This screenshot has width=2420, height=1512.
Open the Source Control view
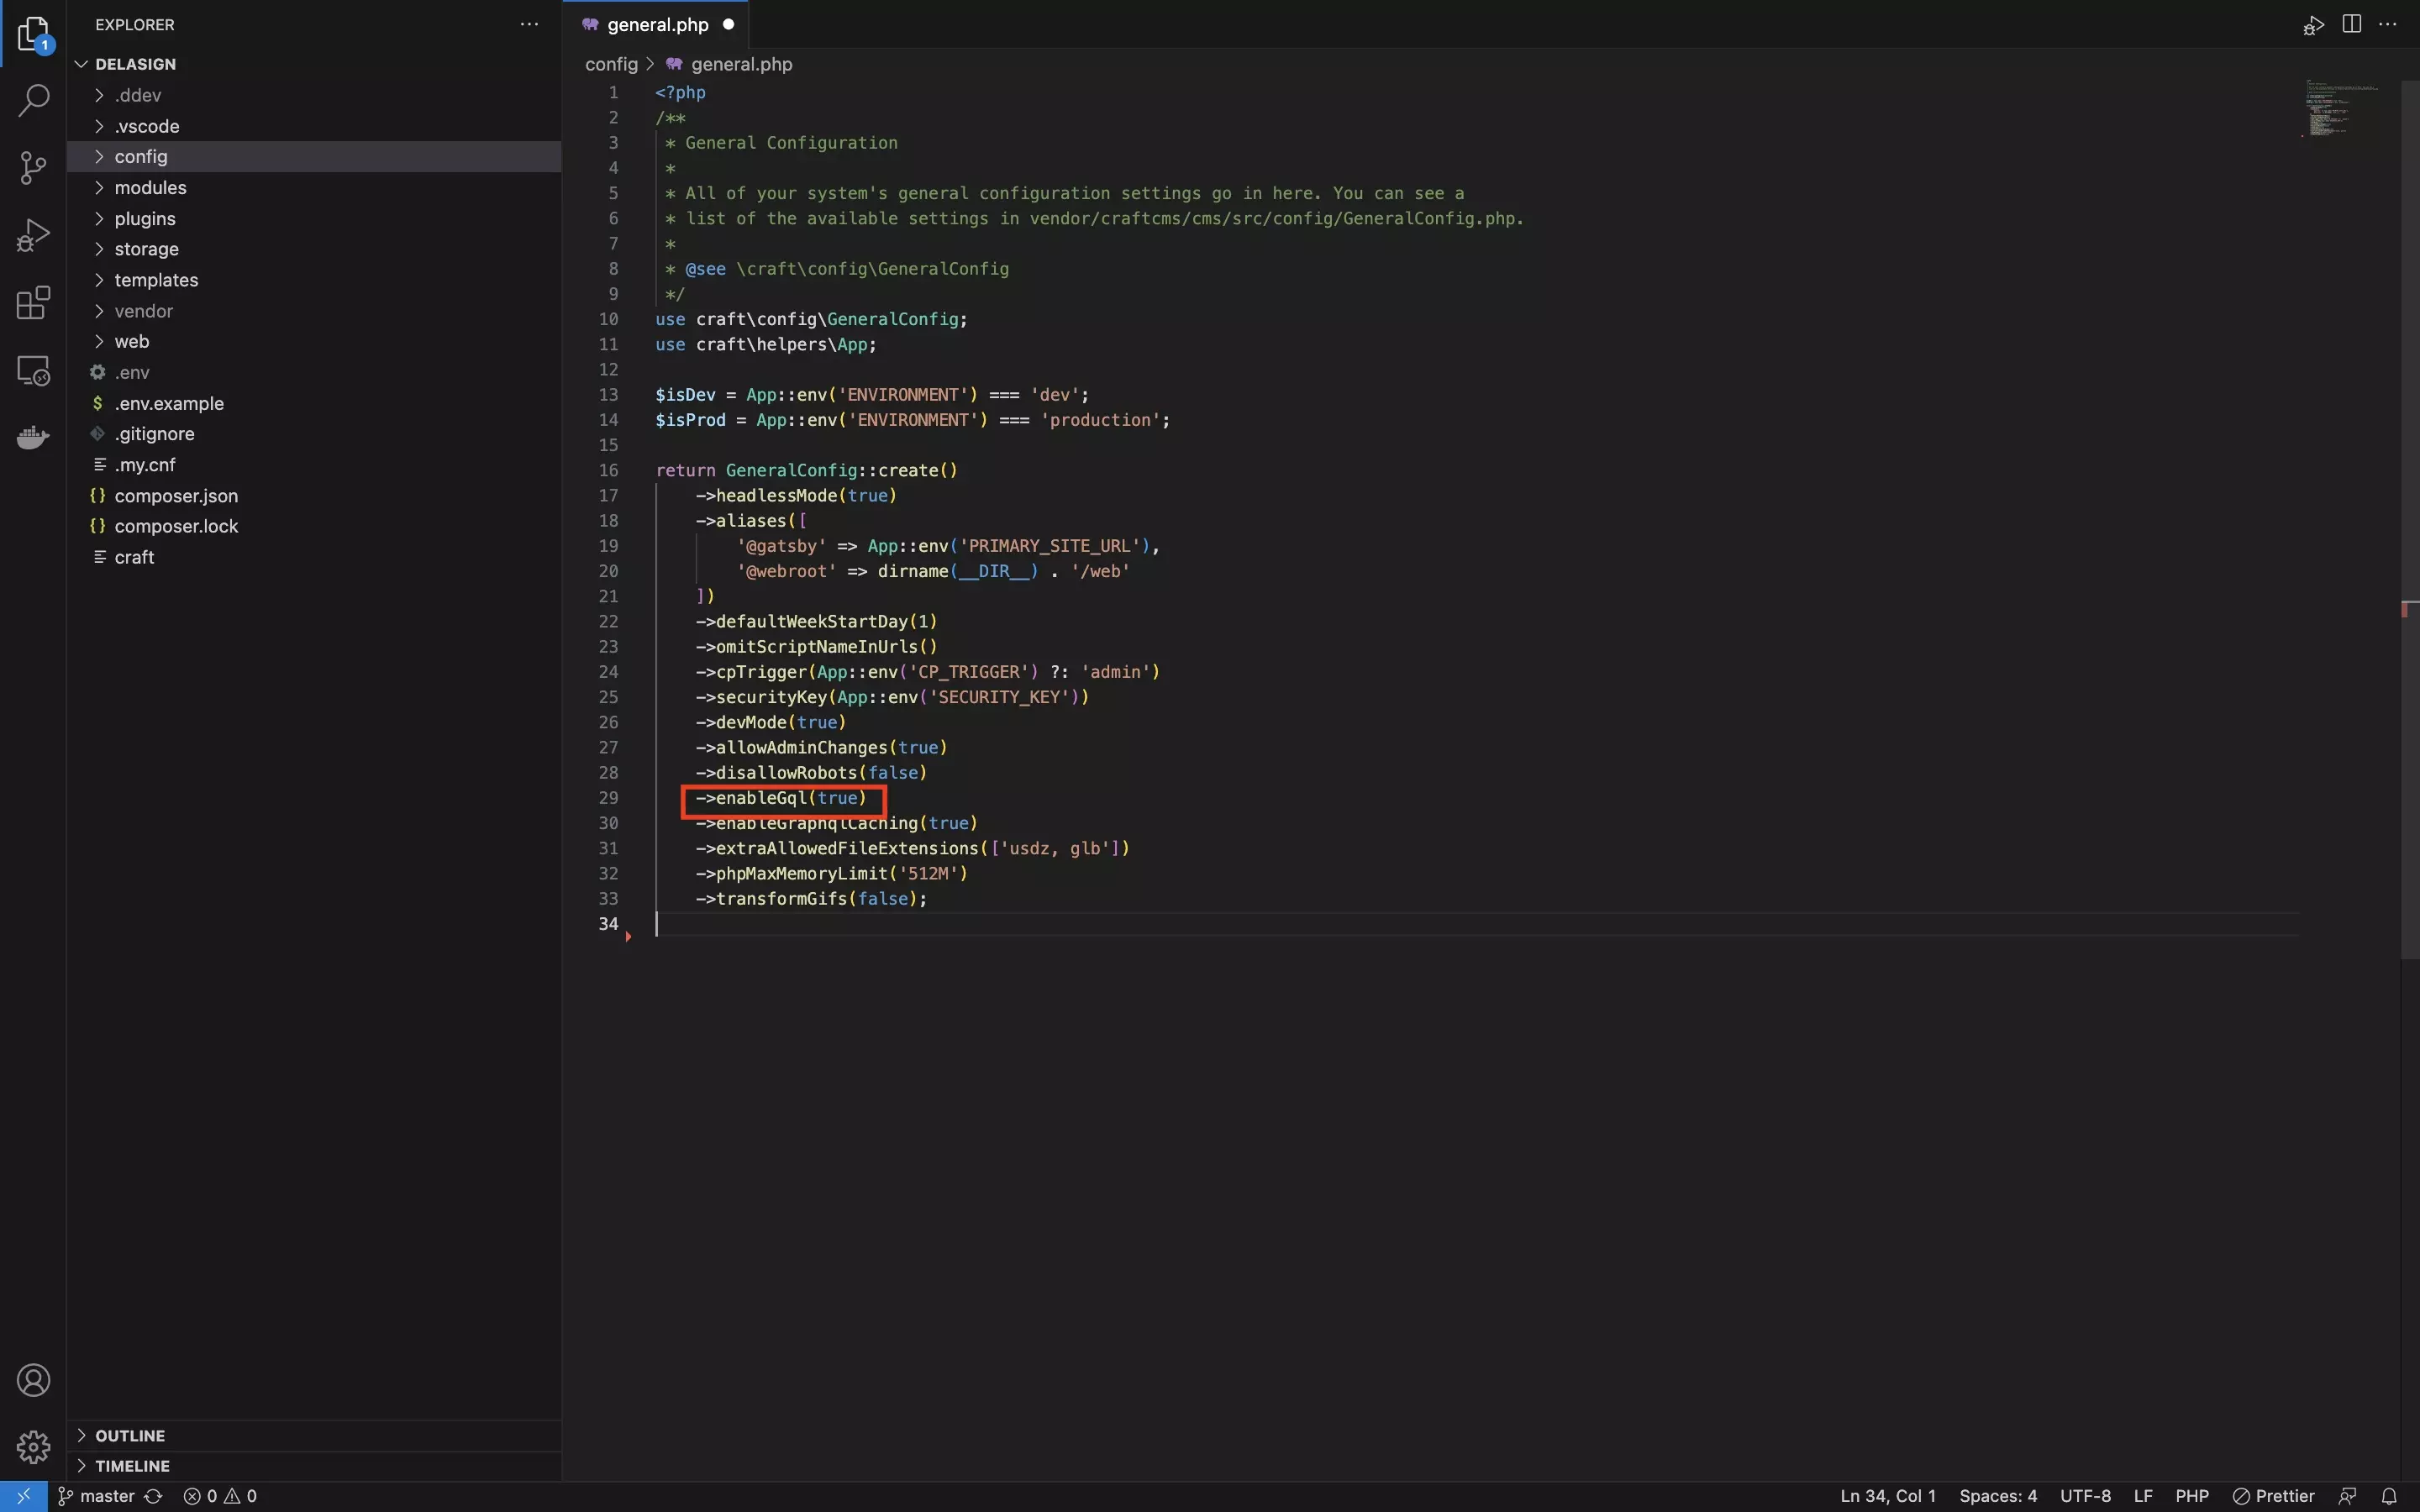[x=33, y=167]
